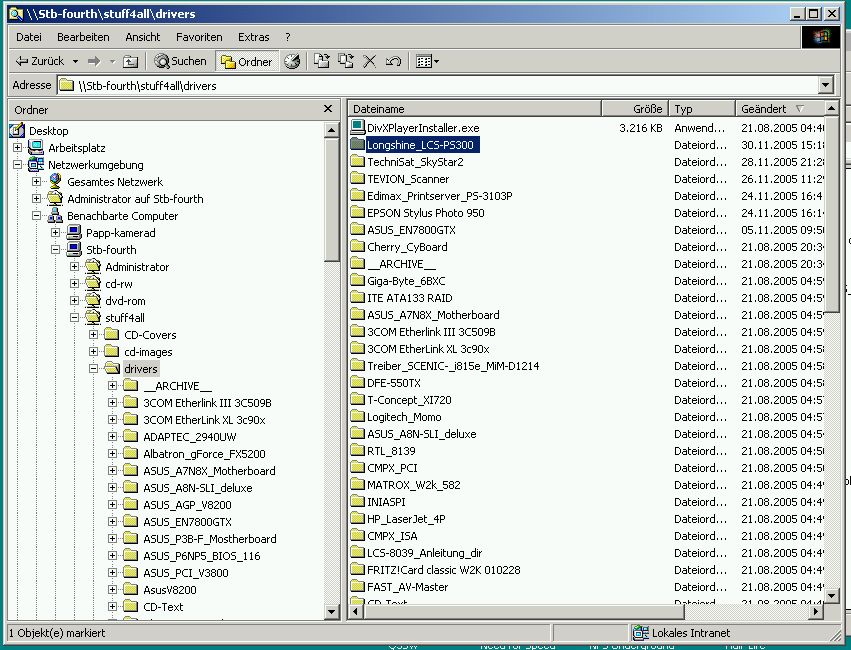
Task: Click the Copy To folder toolbar icon
Action: click(x=346, y=62)
